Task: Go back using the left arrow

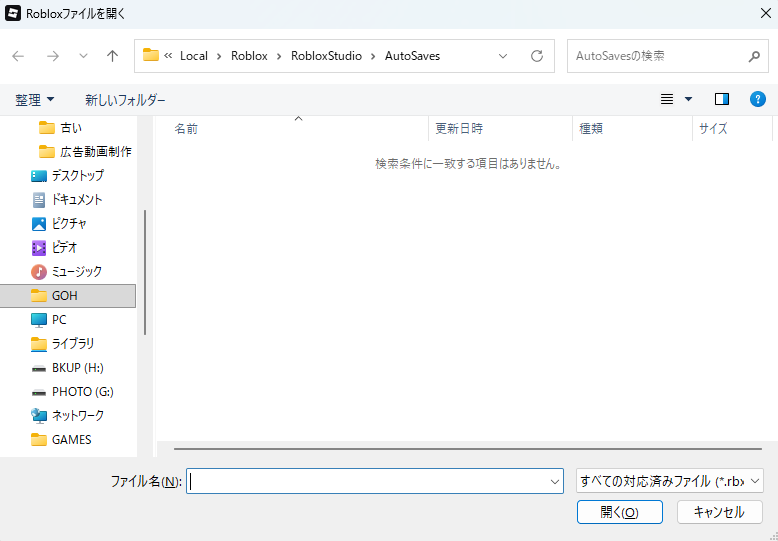Action: [18, 56]
